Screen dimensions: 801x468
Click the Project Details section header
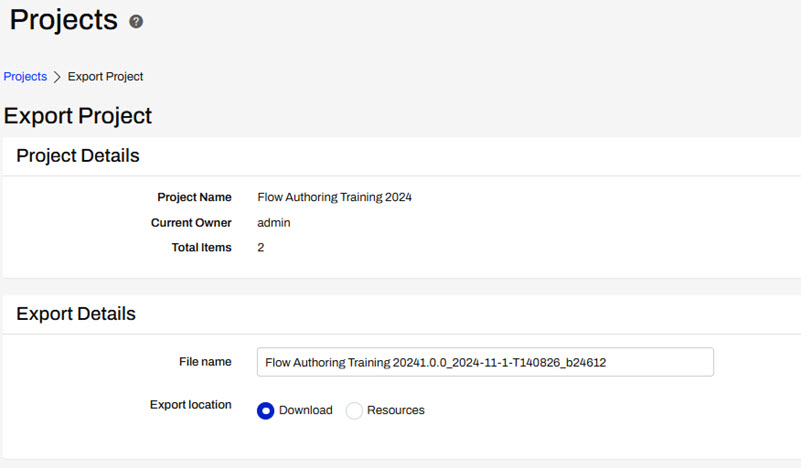point(78,155)
